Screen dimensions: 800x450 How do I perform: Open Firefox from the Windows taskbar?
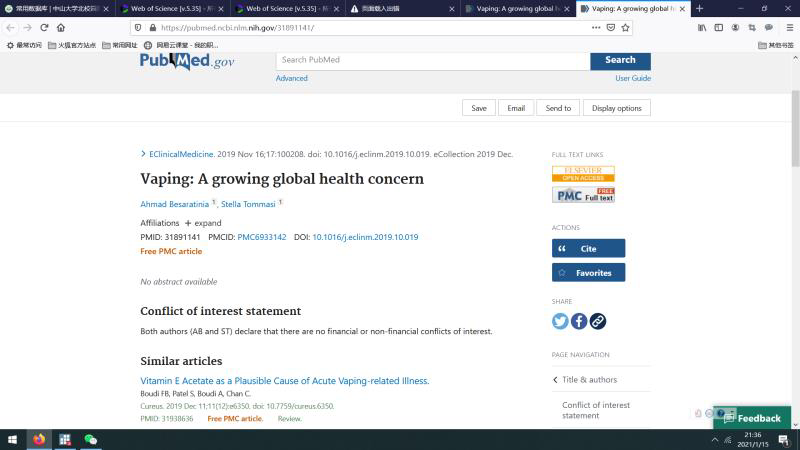[39, 439]
